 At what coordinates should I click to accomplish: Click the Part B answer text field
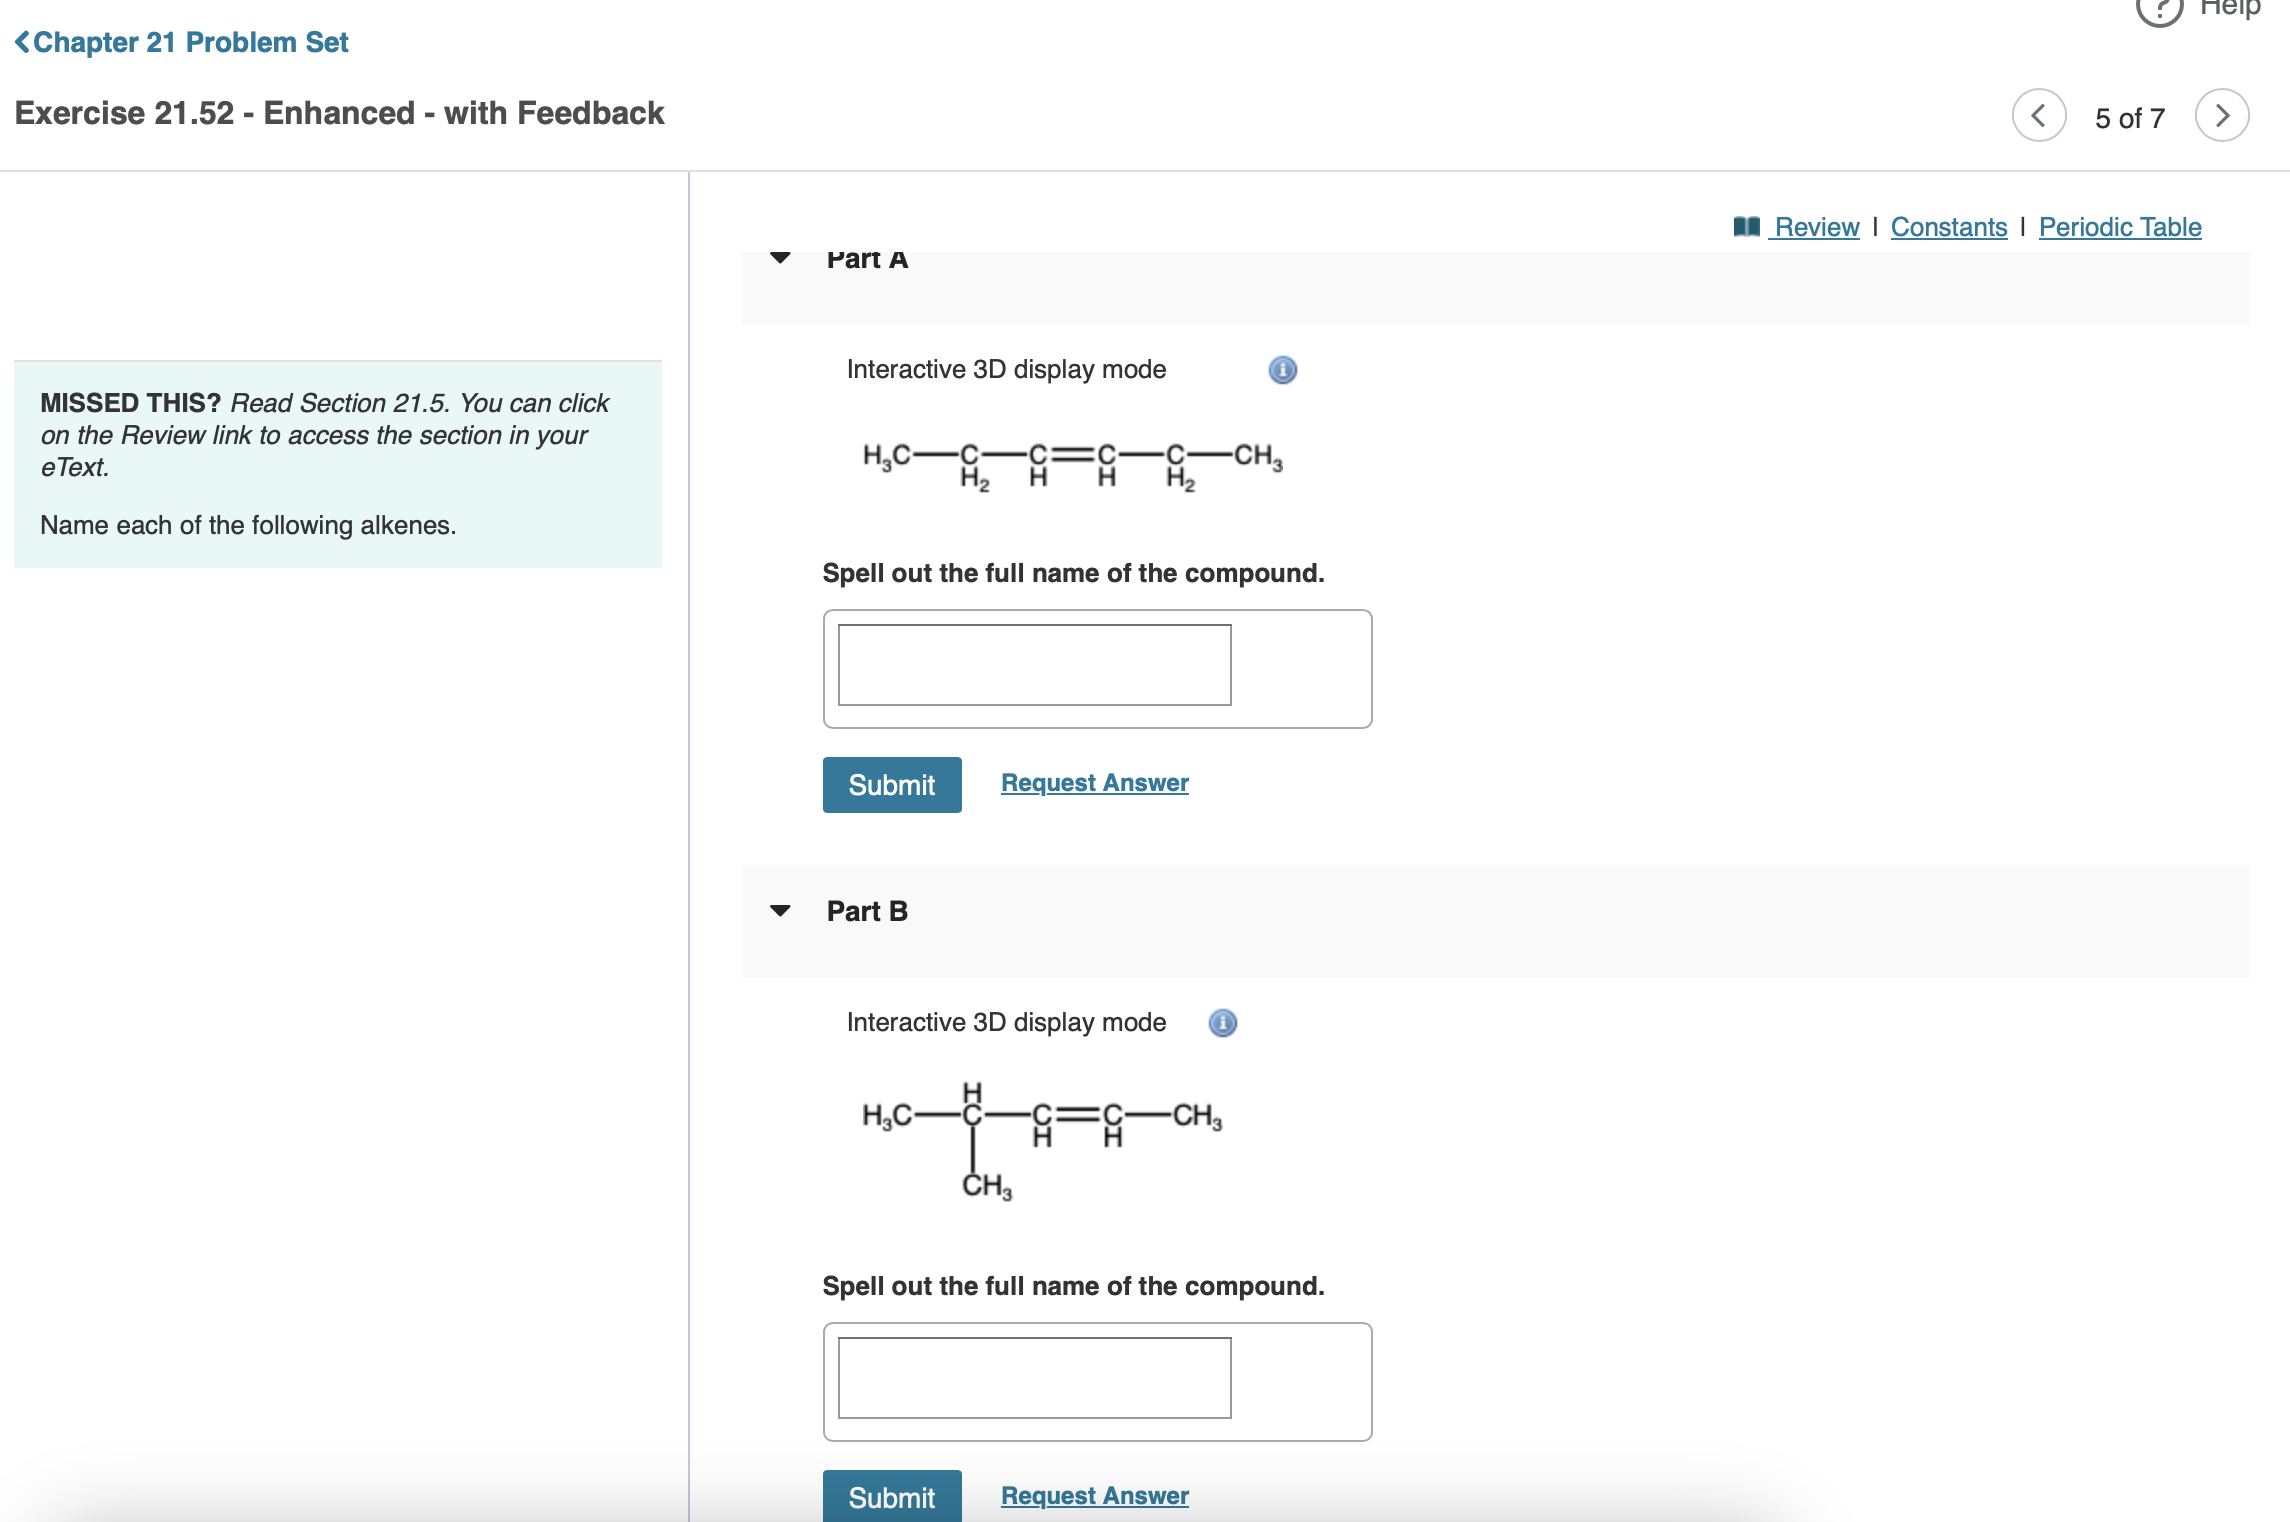[1034, 1378]
